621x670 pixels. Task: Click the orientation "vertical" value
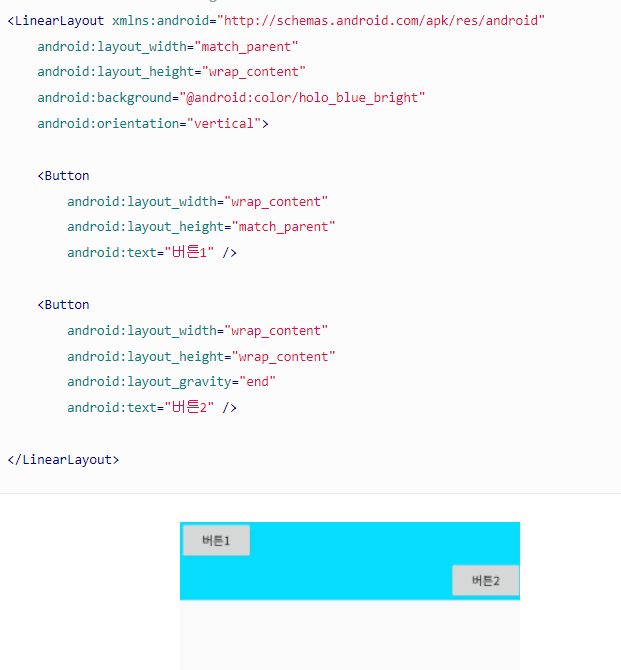pyautogui.click(x=224, y=123)
